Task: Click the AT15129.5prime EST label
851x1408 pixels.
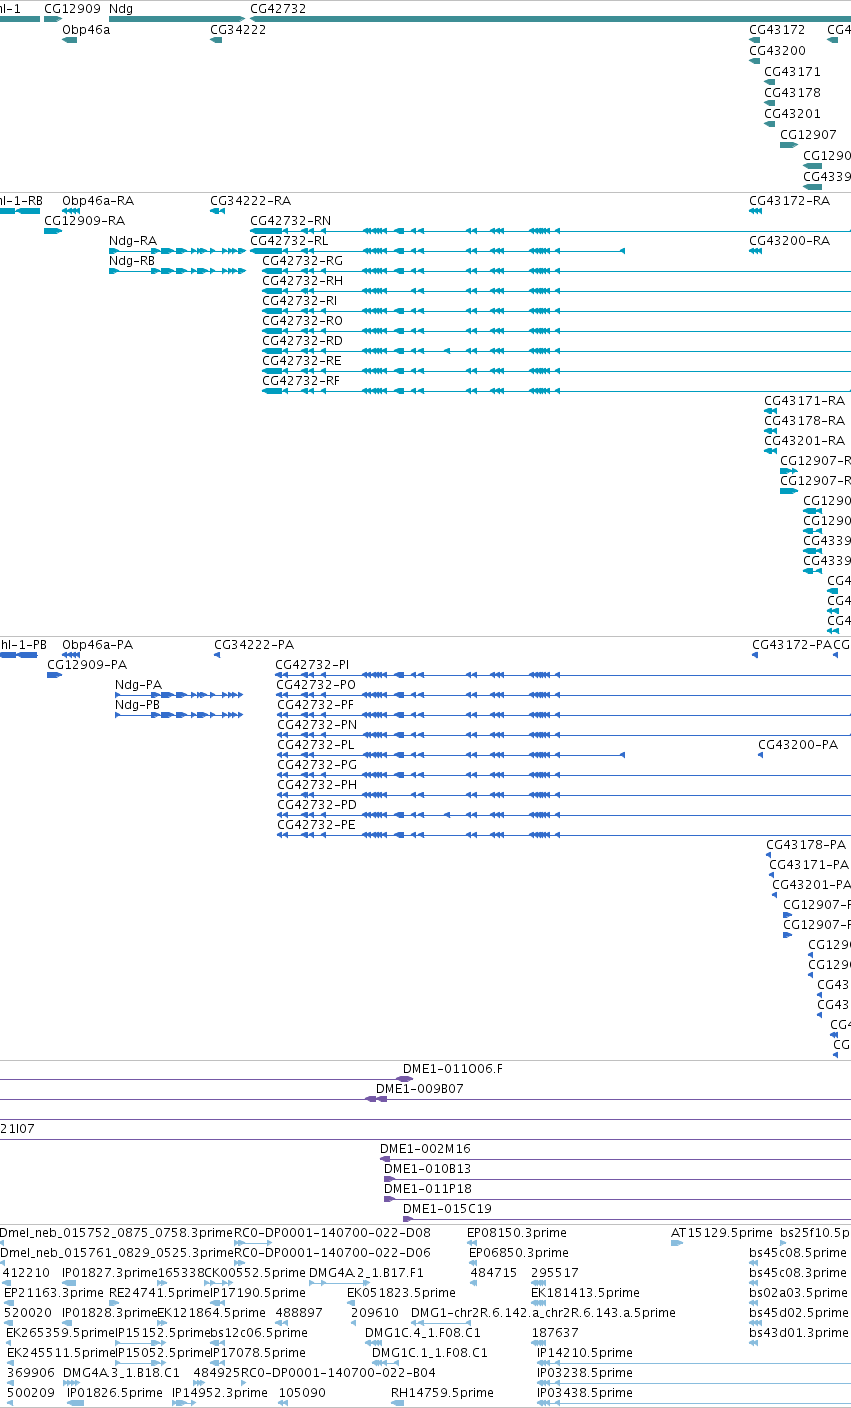Action: point(722,1233)
